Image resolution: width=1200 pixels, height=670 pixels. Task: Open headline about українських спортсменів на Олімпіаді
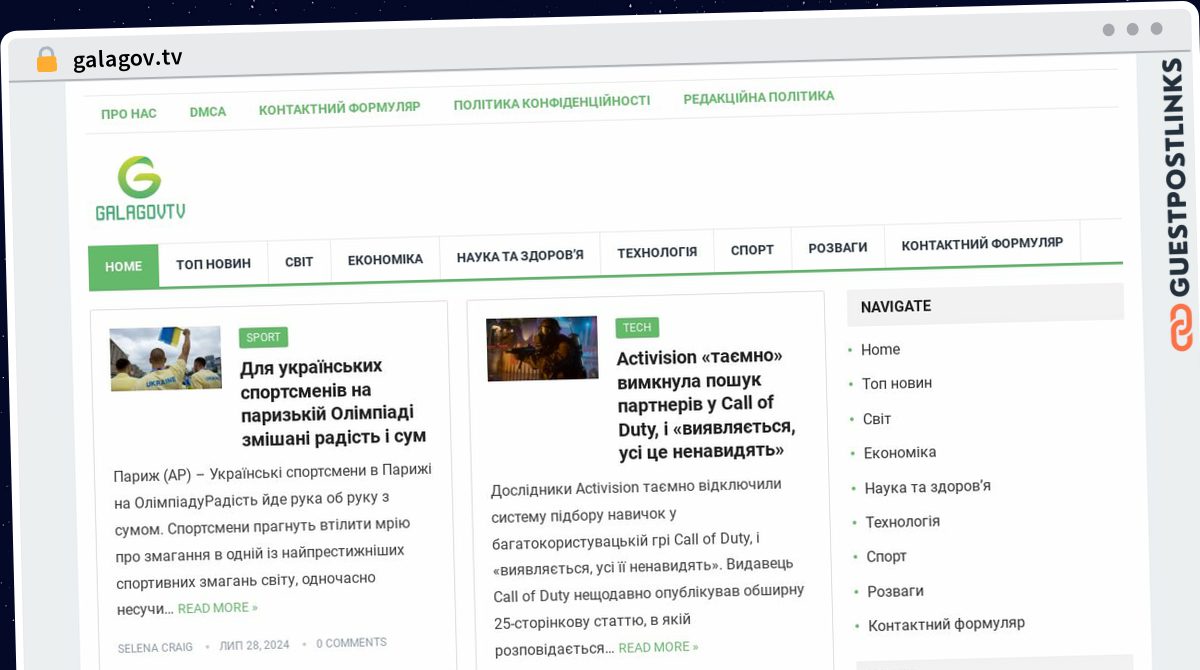333,402
